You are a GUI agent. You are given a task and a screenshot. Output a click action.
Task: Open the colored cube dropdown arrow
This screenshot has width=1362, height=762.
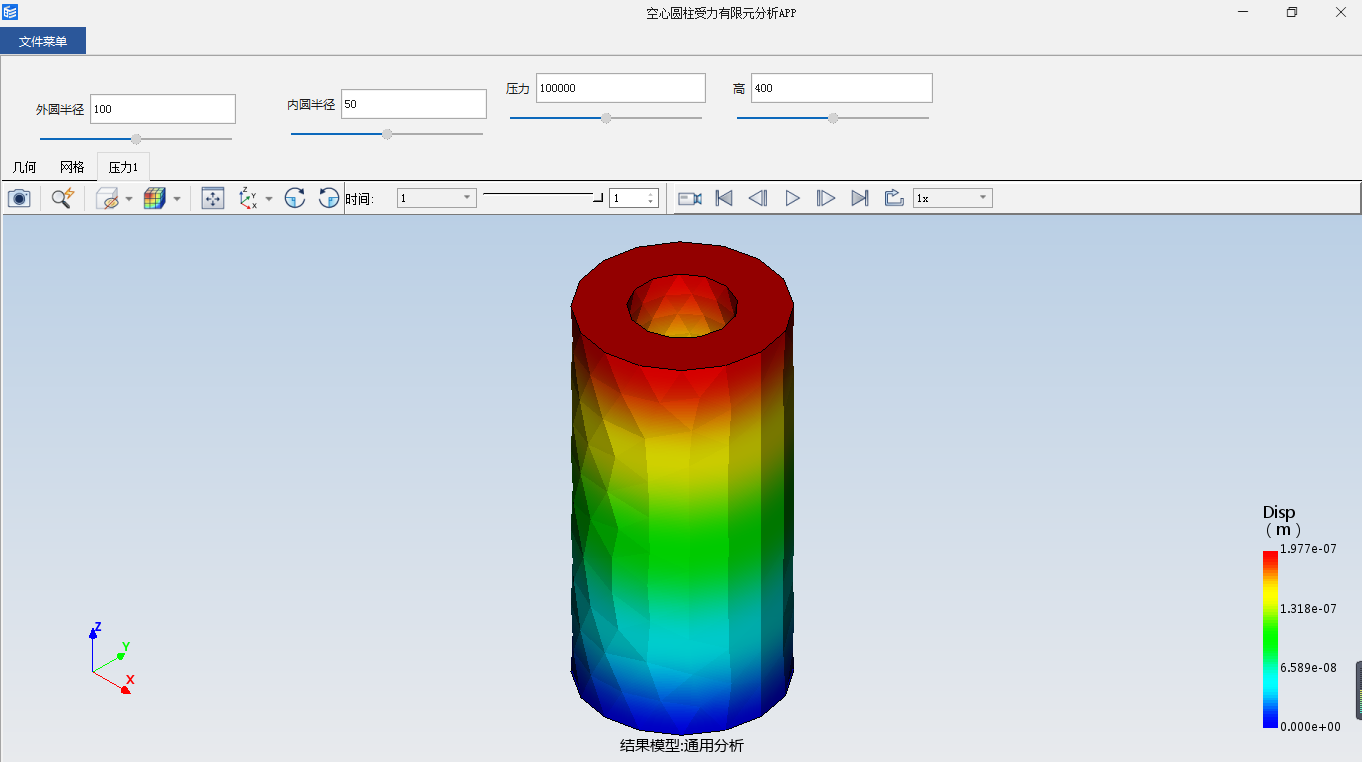(177, 199)
